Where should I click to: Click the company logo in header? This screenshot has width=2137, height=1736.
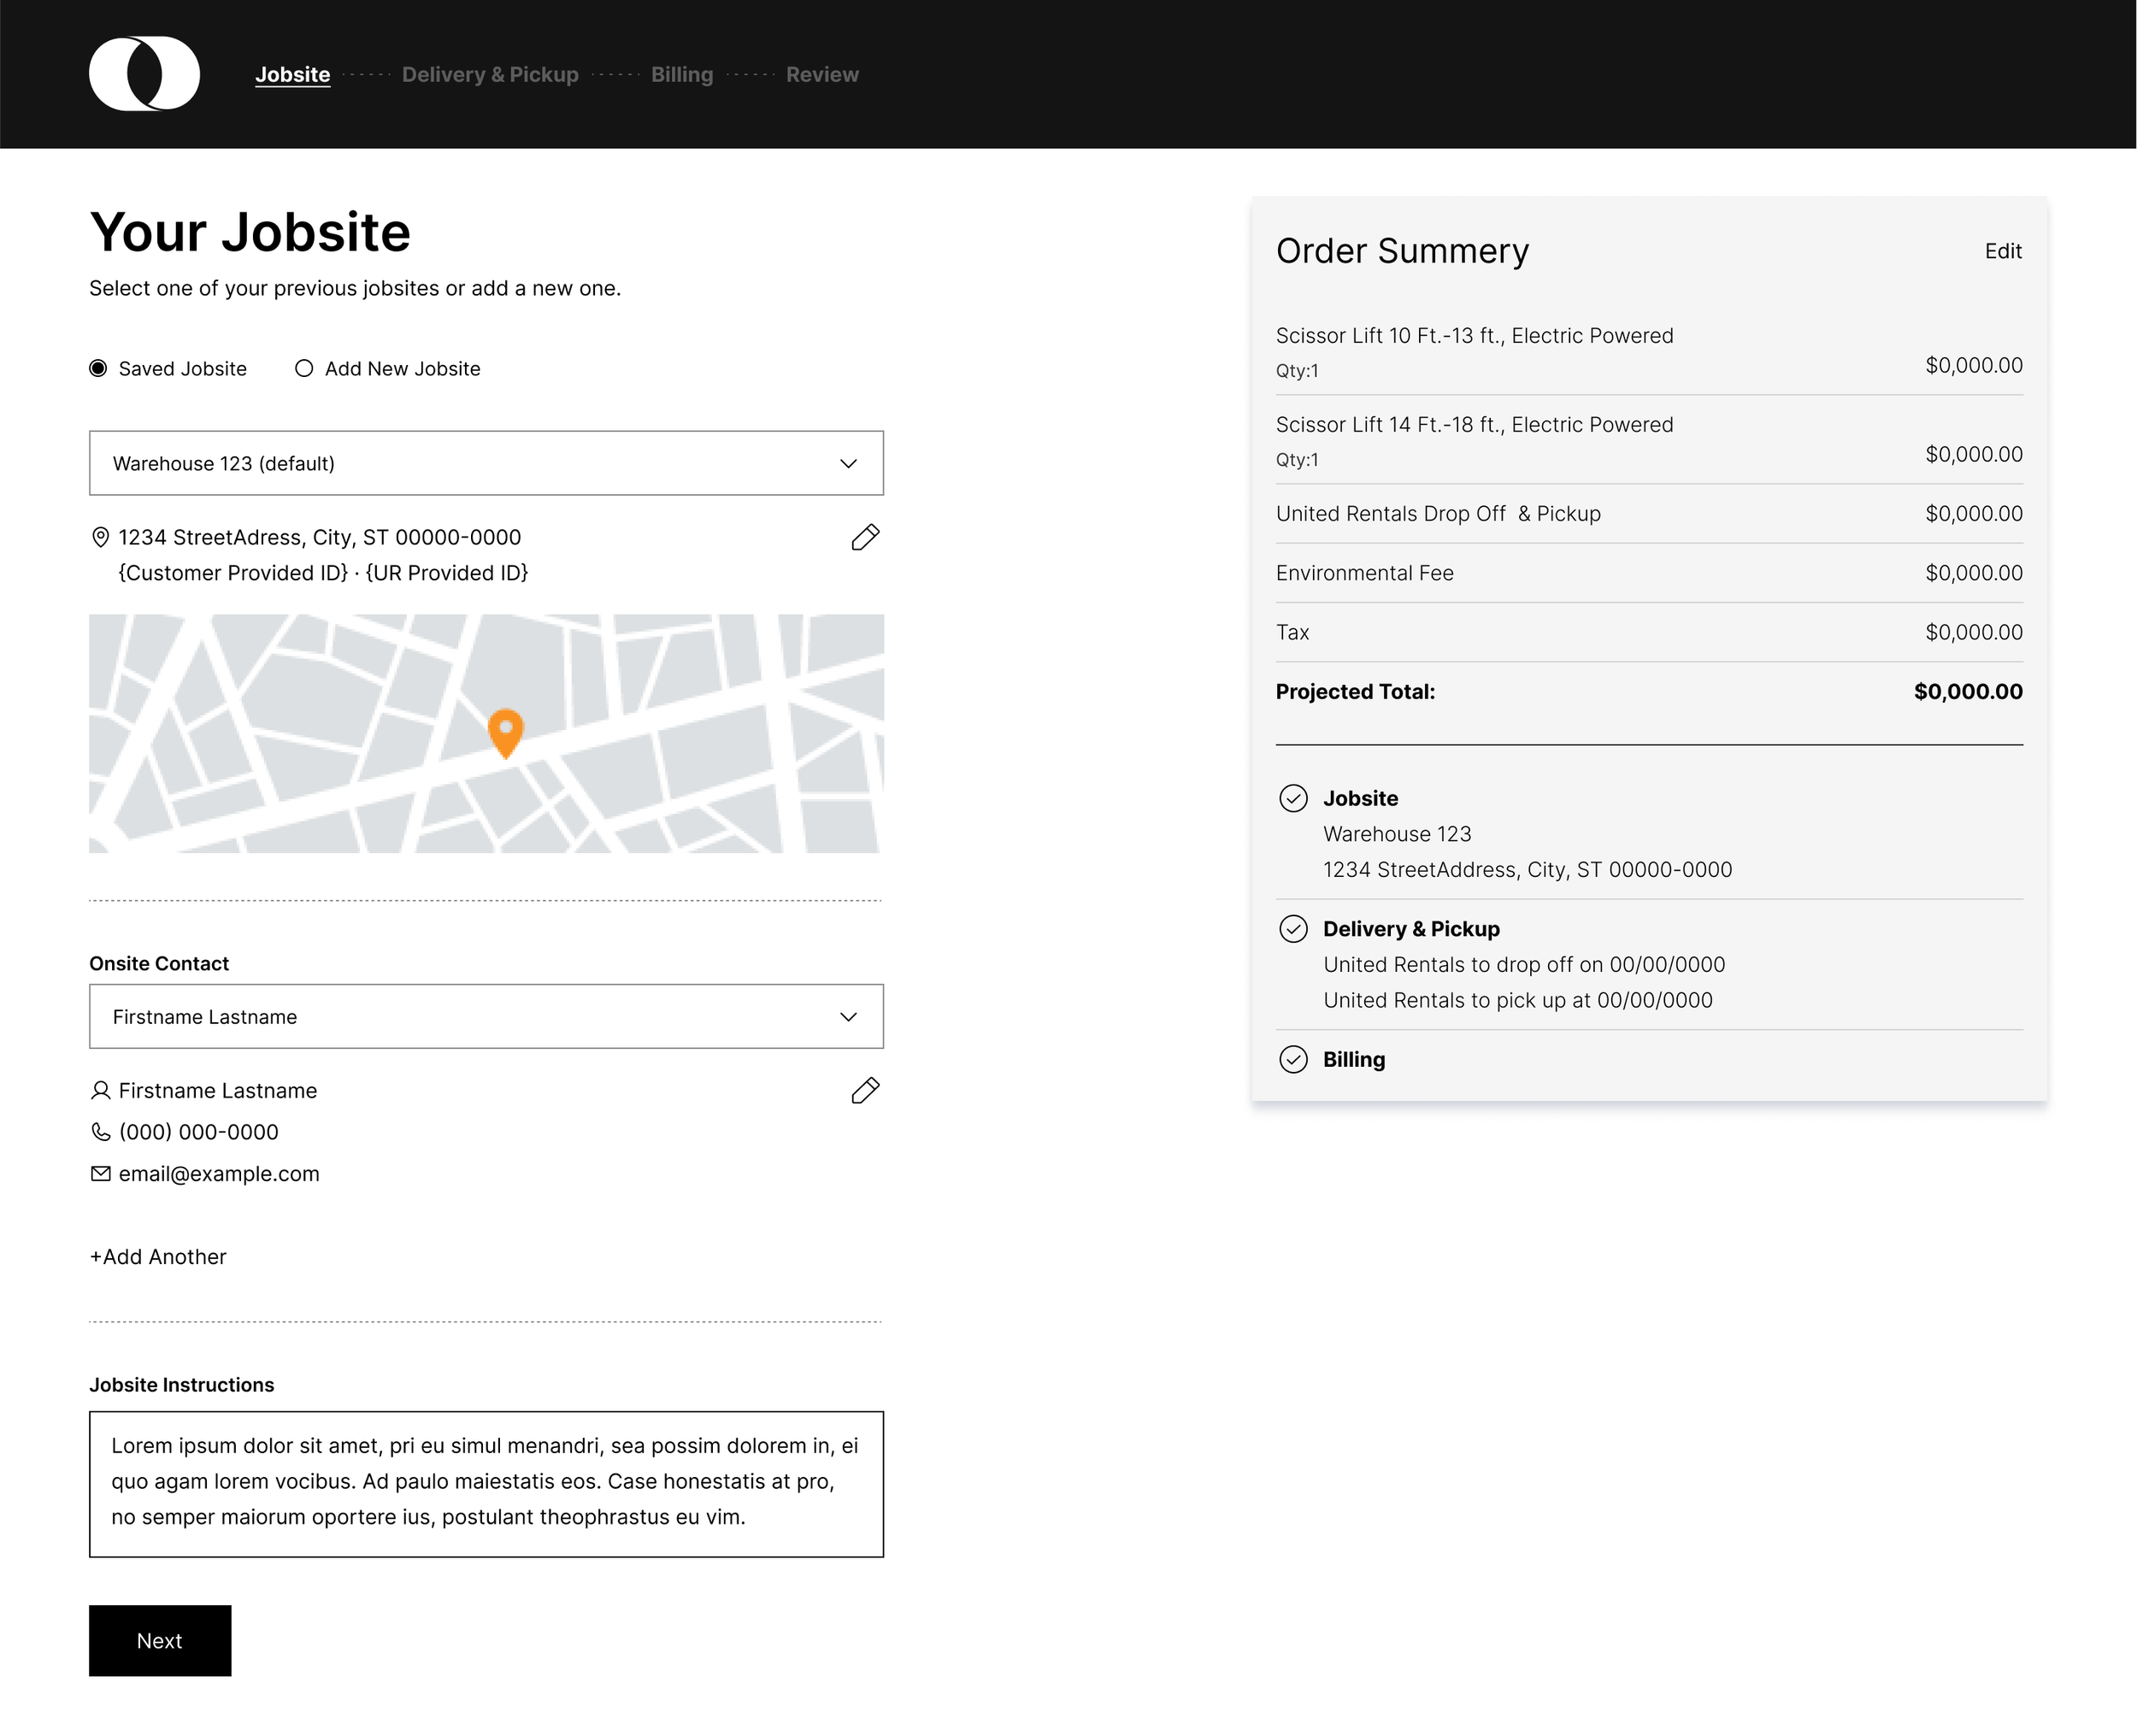[x=144, y=74]
